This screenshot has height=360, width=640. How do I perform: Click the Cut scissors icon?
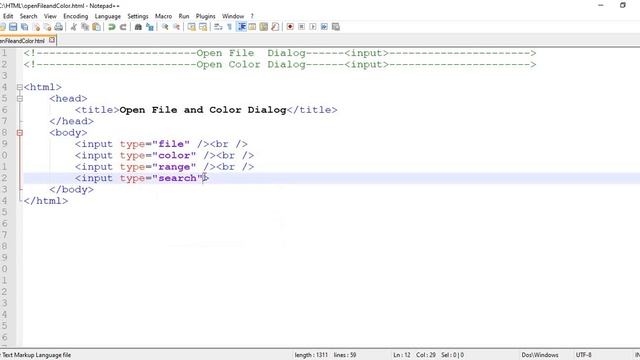pyautogui.click(x=73, y=27)
